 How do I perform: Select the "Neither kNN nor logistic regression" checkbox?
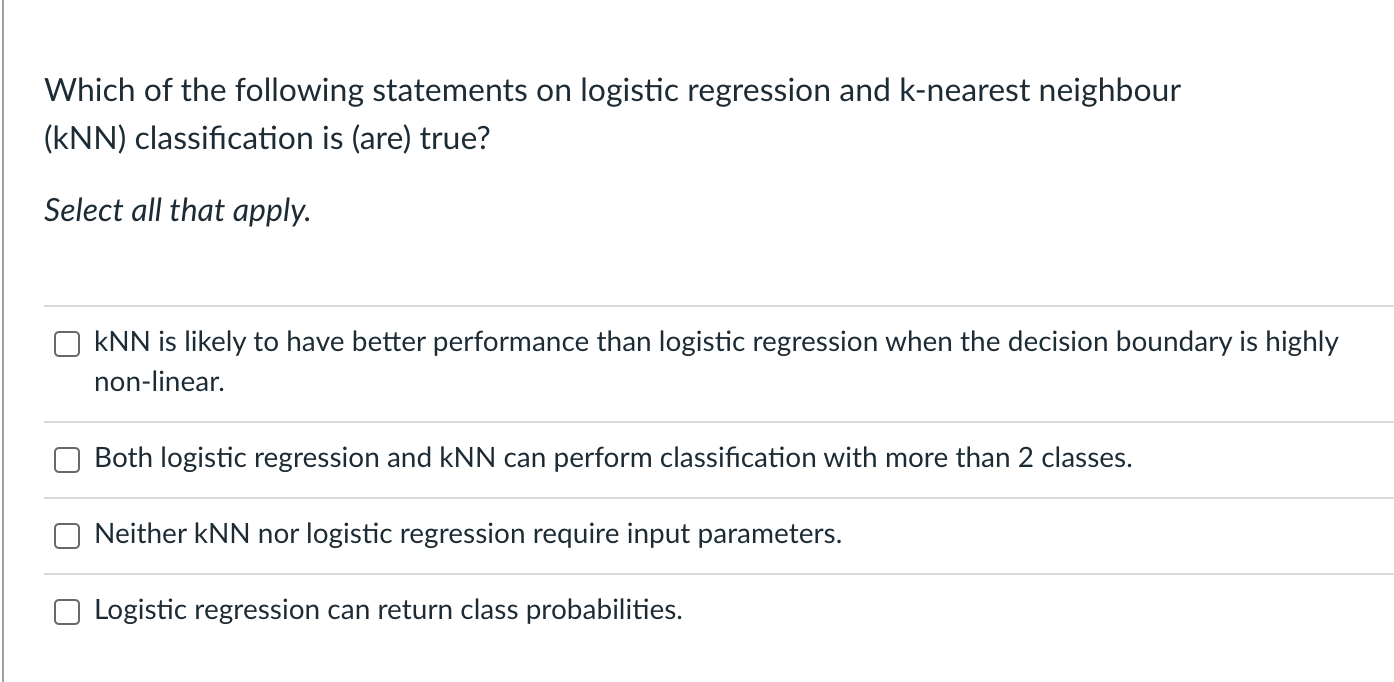[67, 536]
